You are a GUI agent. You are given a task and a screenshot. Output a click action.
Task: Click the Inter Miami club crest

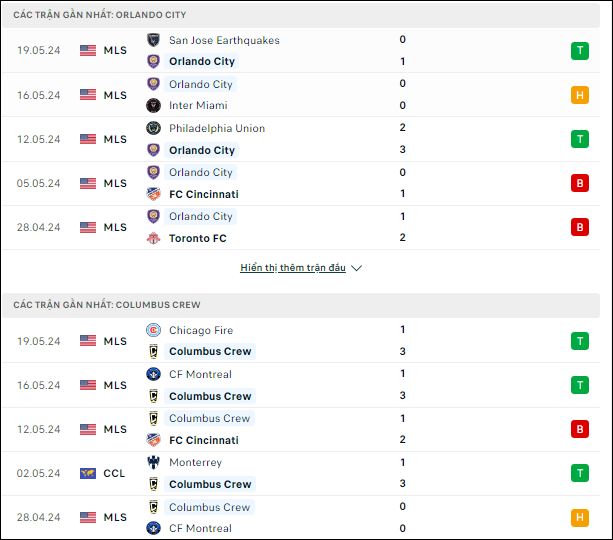pyautogui.click(x=153, y=105)
